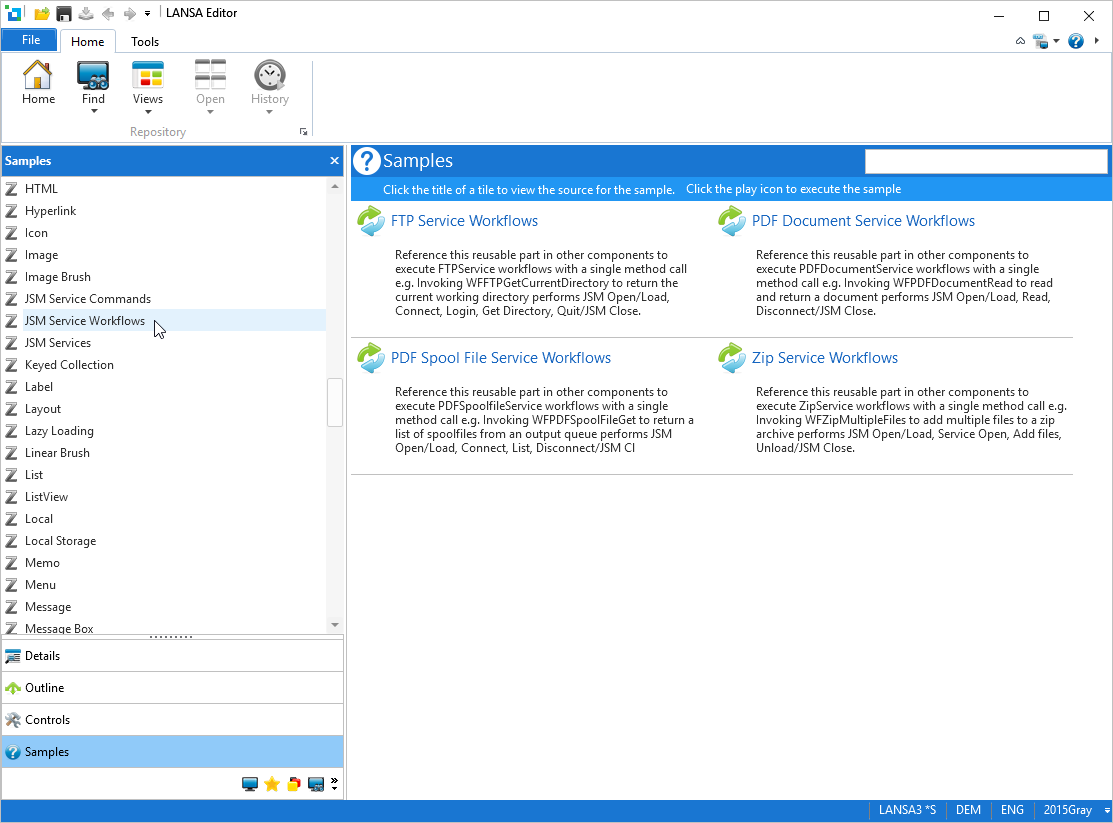The width and height of the screenshot is (1113, 823).
Task: Open PDF Spool File Service Workflows source
Action: (x=500, y=358)
